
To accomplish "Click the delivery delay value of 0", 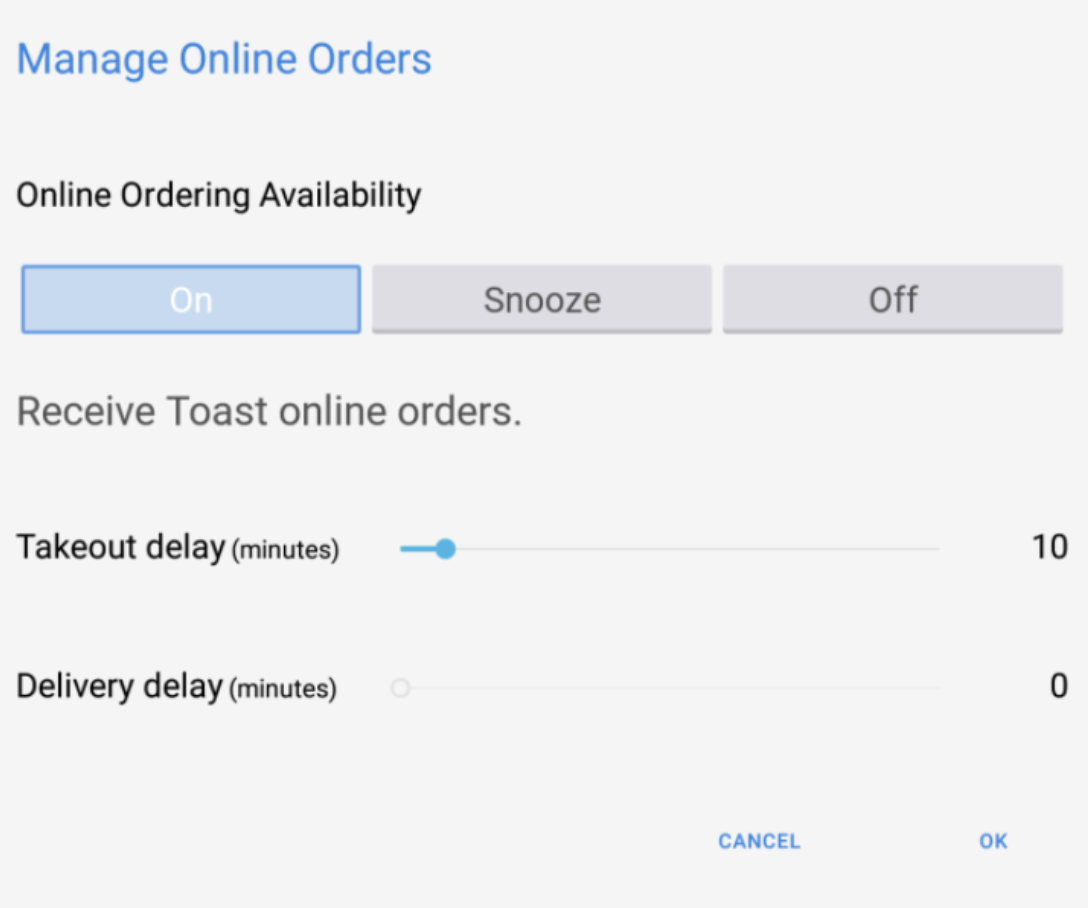I will tap(1057, 685).
